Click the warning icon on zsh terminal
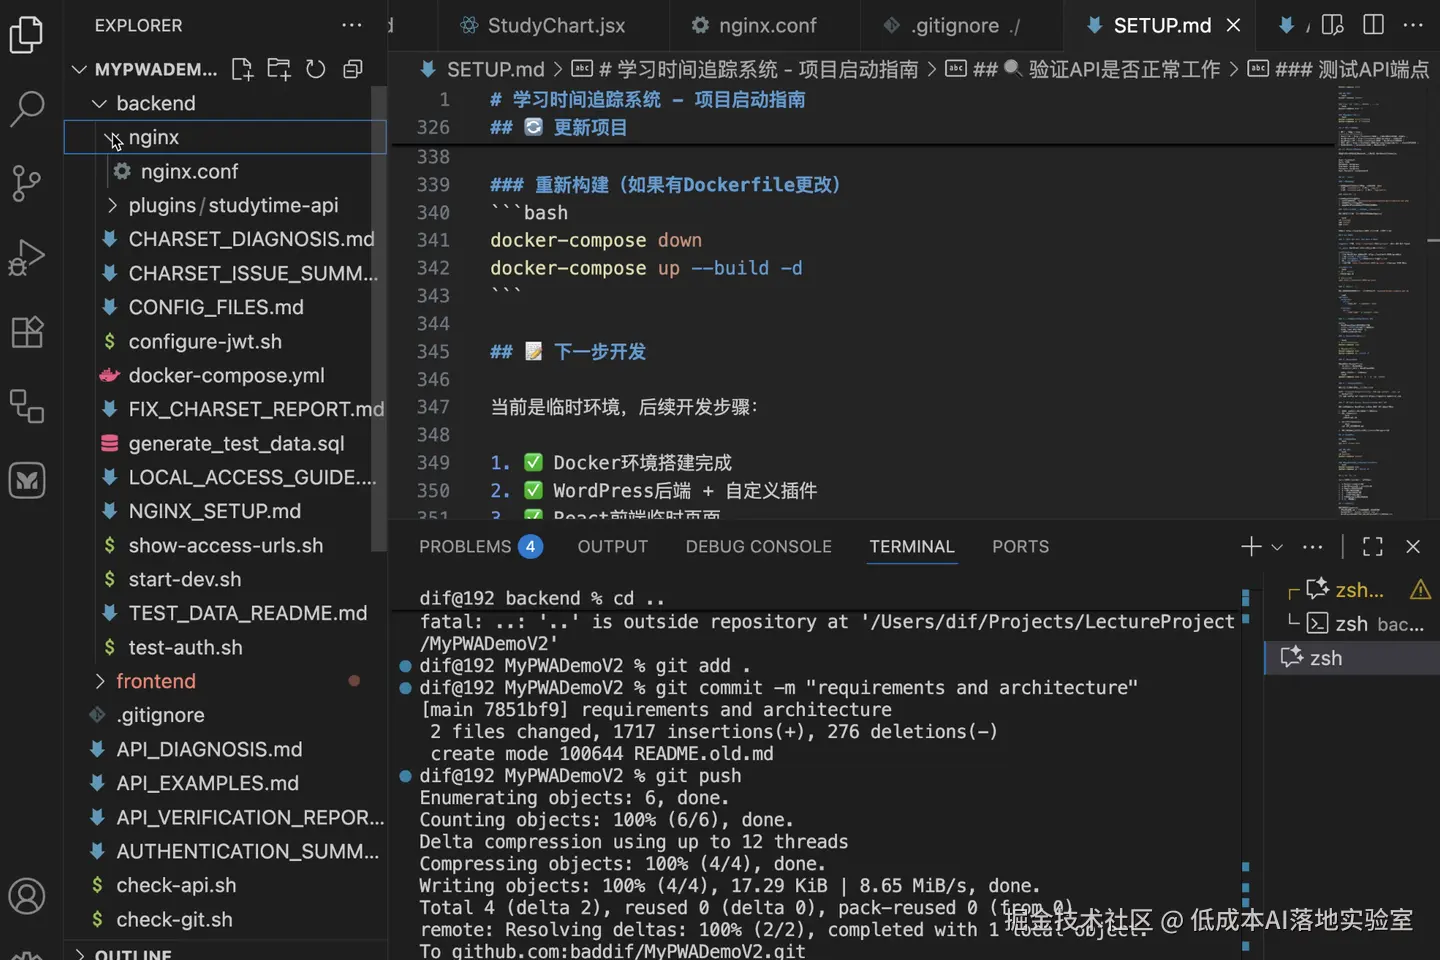 [1420, 590]
